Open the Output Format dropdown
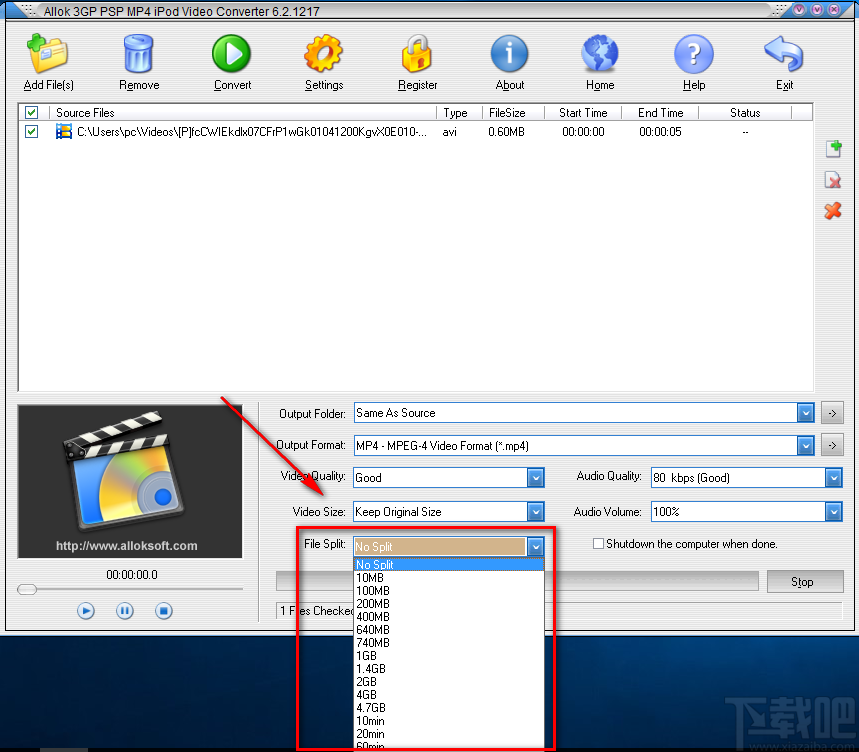Viewport: 859px width, 752px height. pos(805,446)
